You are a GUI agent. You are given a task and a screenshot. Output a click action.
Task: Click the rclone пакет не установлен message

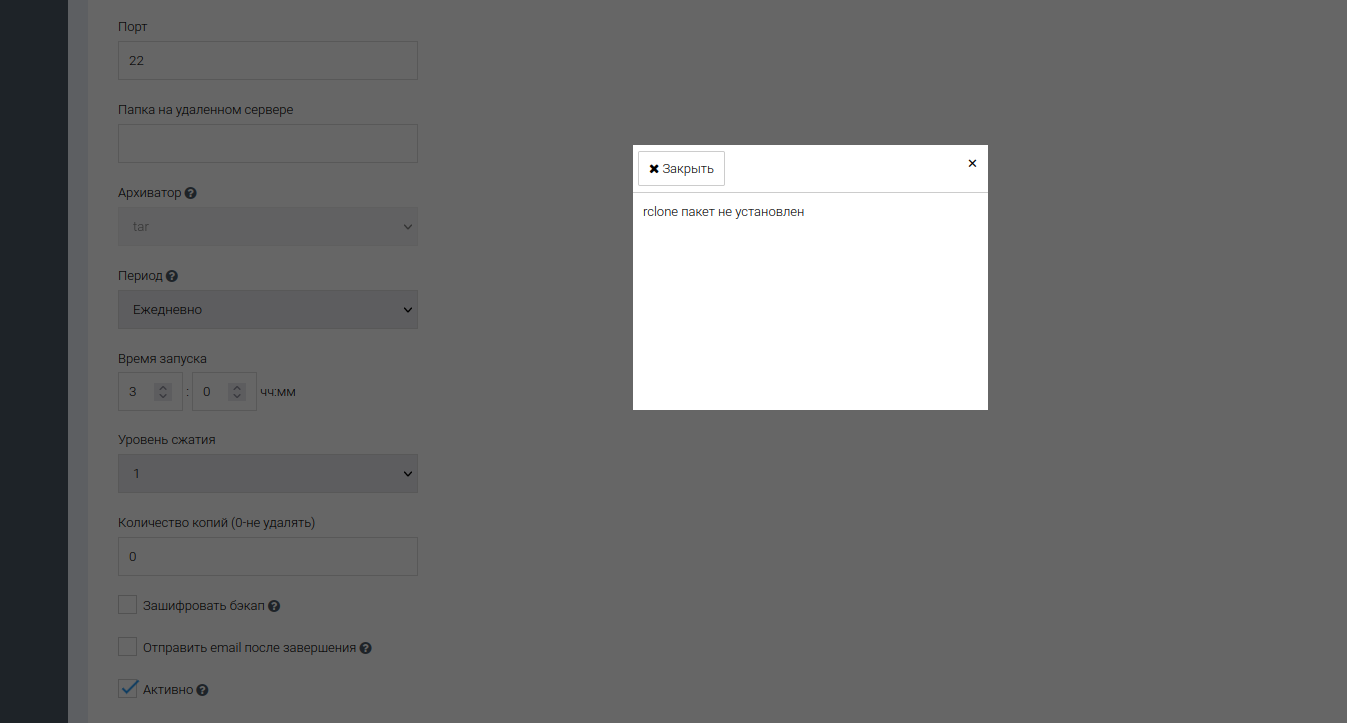click(x=723, y=212)
